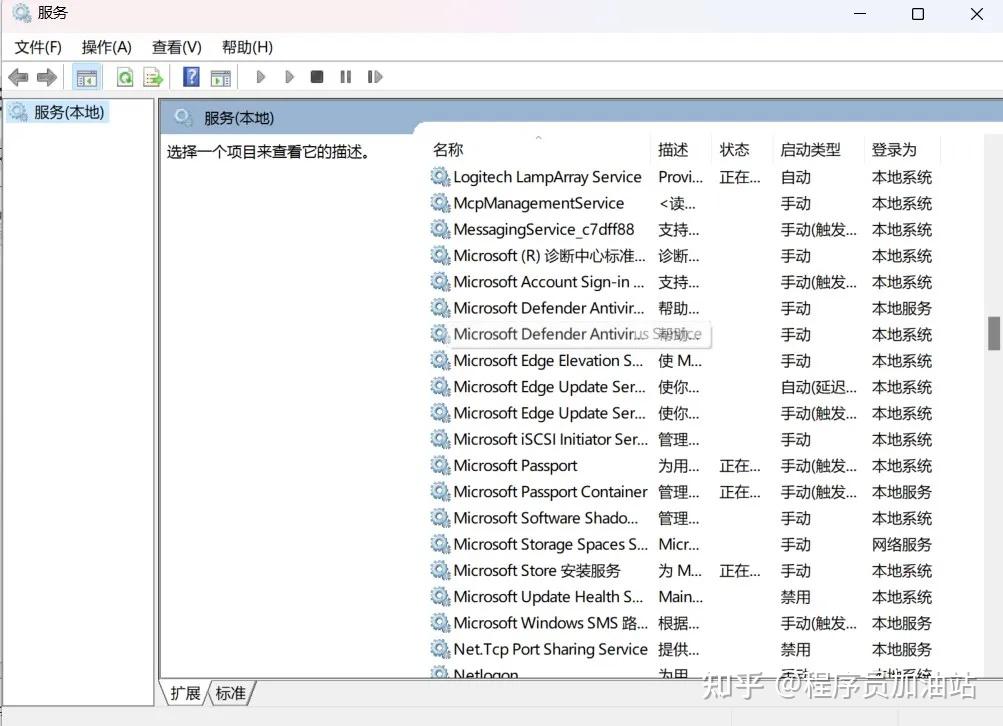Click 正在... status of Microsoft Store row
Image resolution: width=1003 pixels, height=726 pixels.
point(739,571)
